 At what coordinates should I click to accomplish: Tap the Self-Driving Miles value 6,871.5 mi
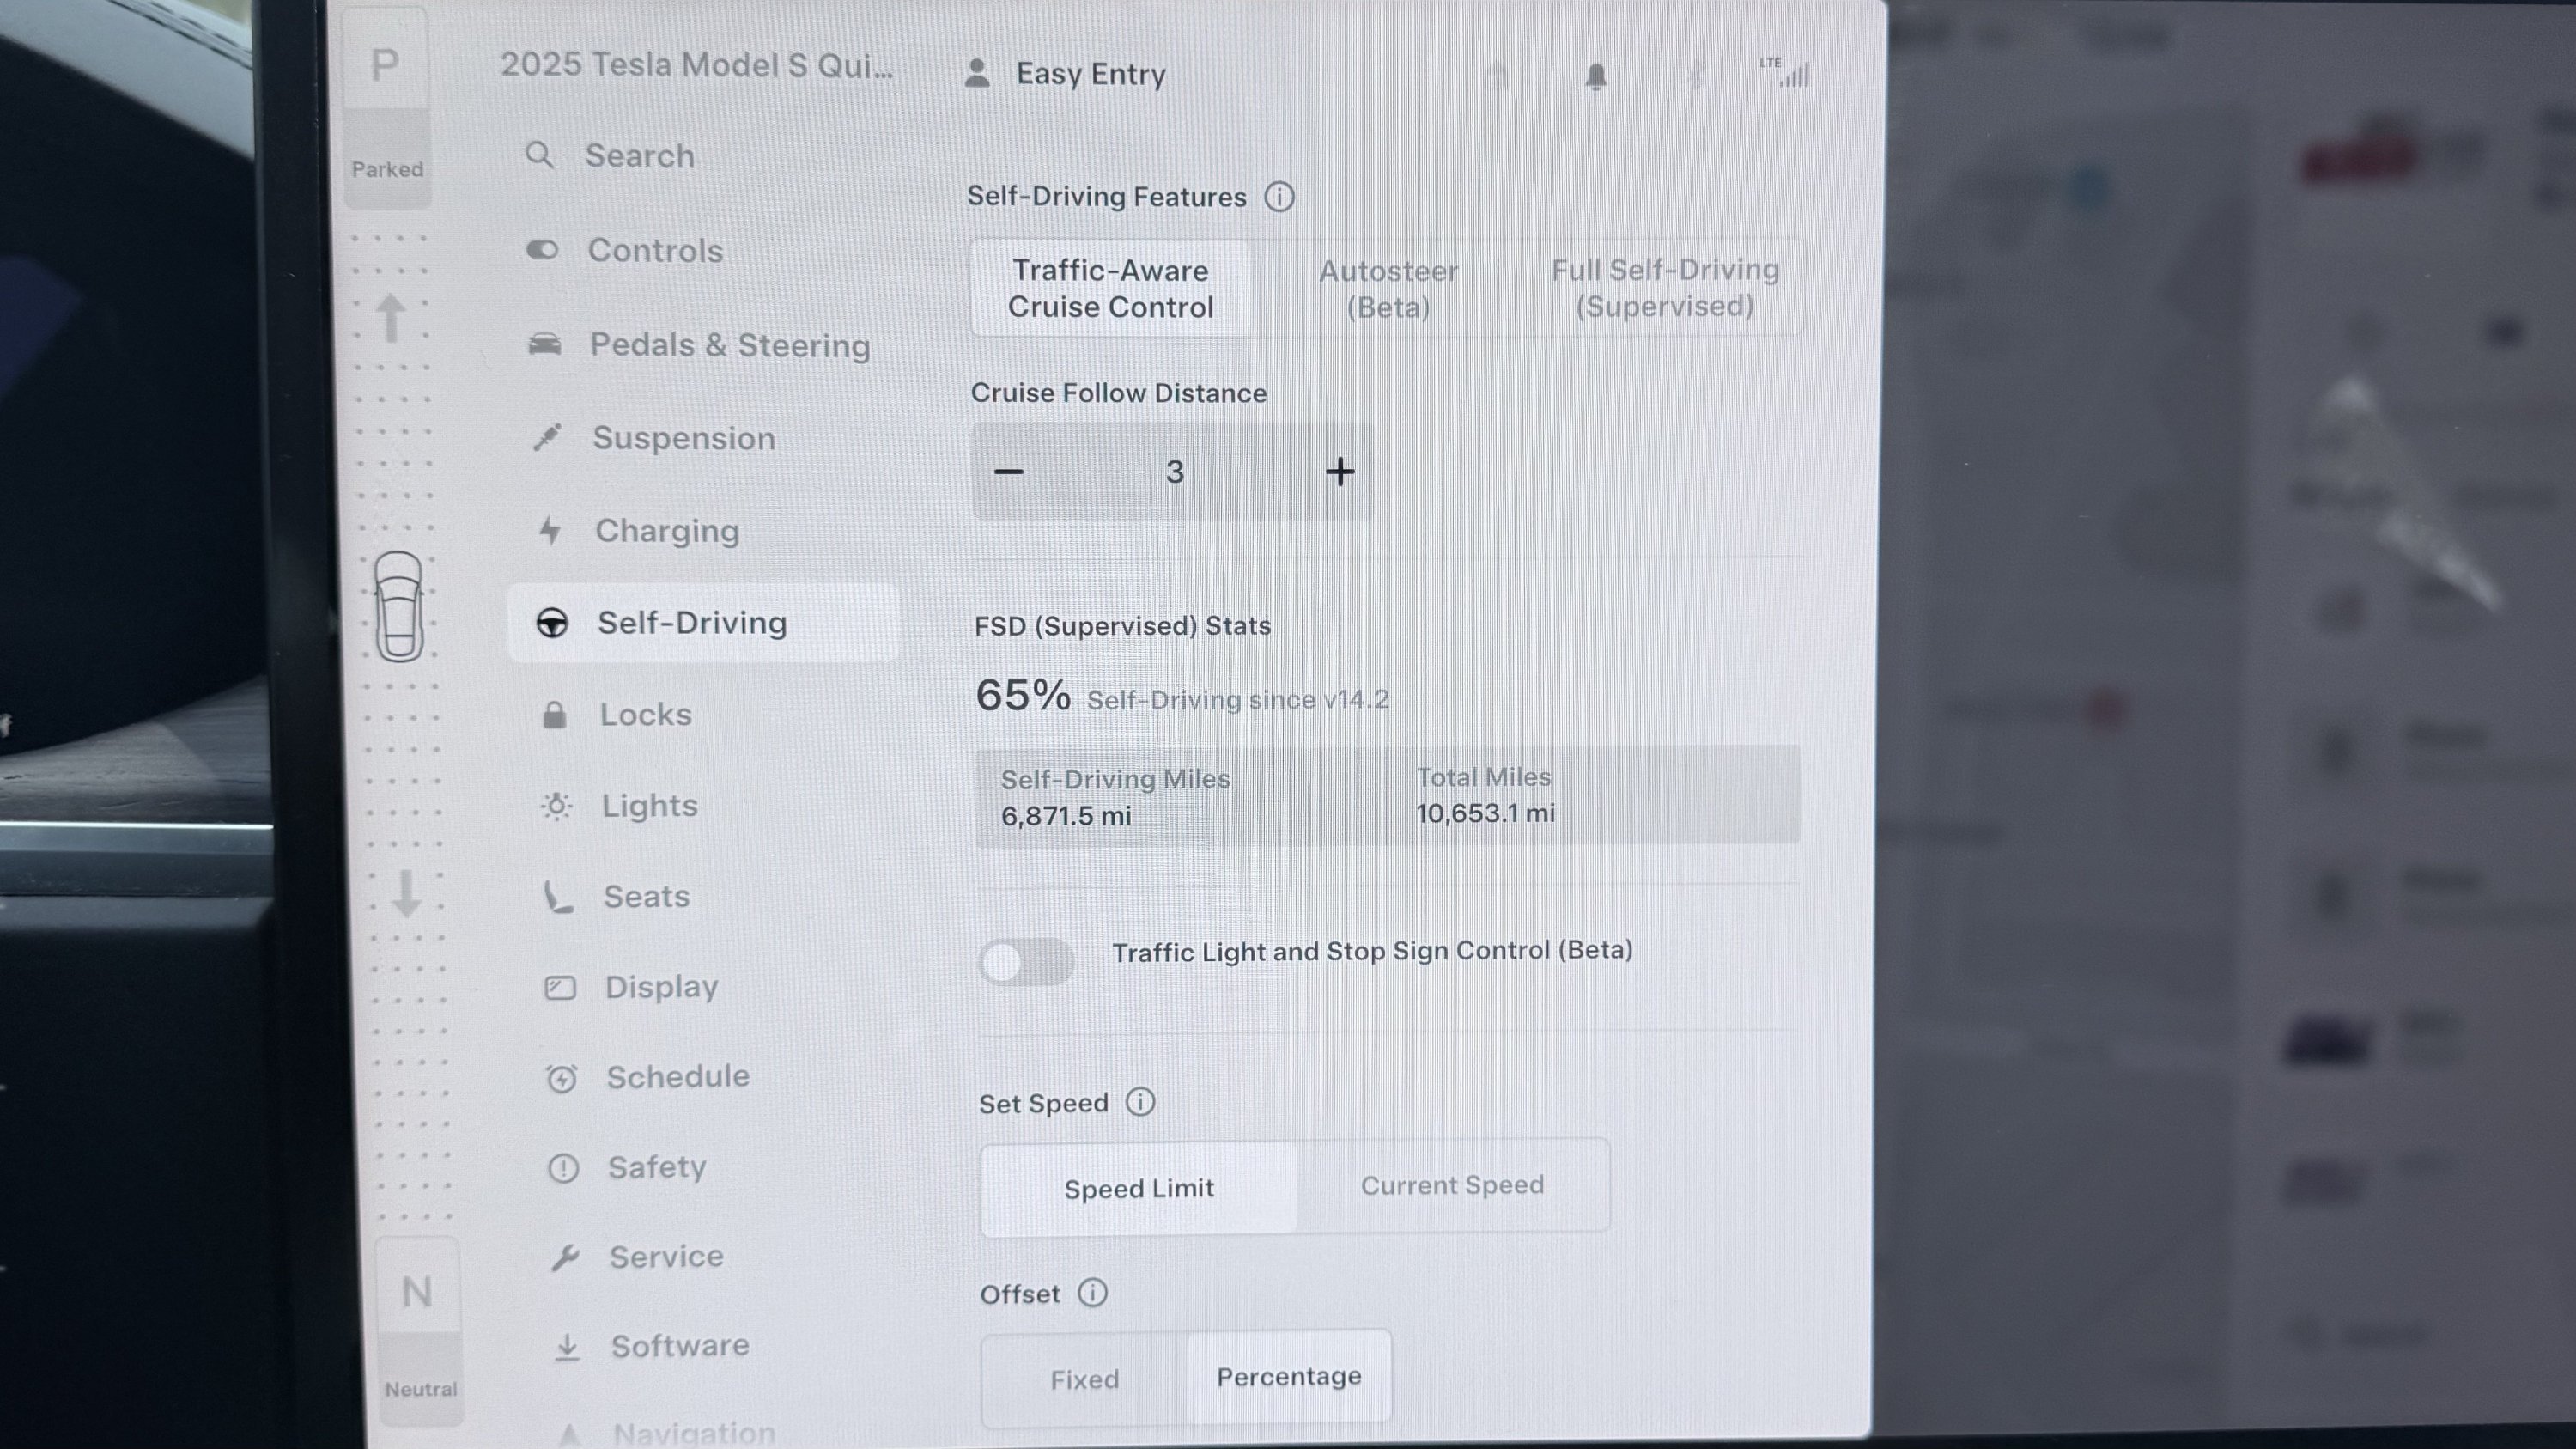pos(1066,816)
